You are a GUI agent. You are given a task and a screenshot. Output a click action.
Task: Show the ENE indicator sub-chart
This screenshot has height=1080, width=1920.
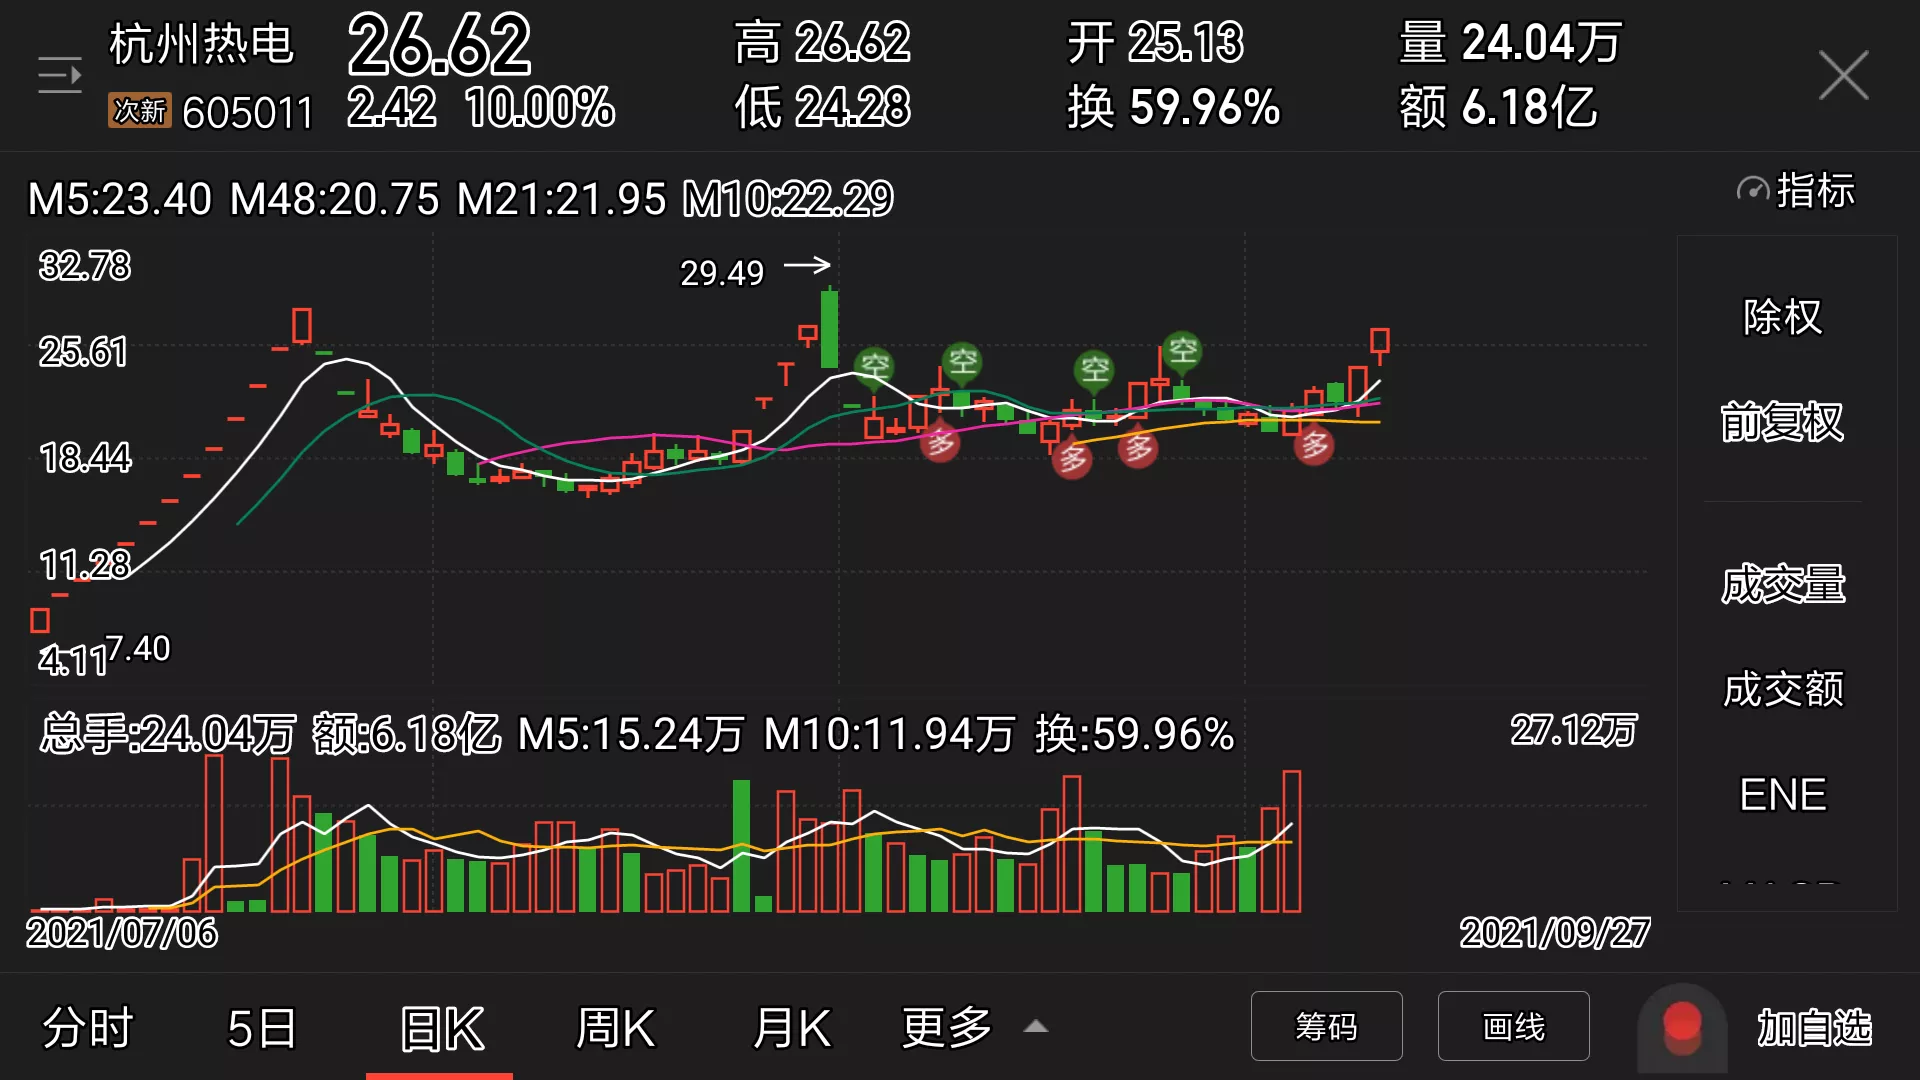[x=1783, y=795]
